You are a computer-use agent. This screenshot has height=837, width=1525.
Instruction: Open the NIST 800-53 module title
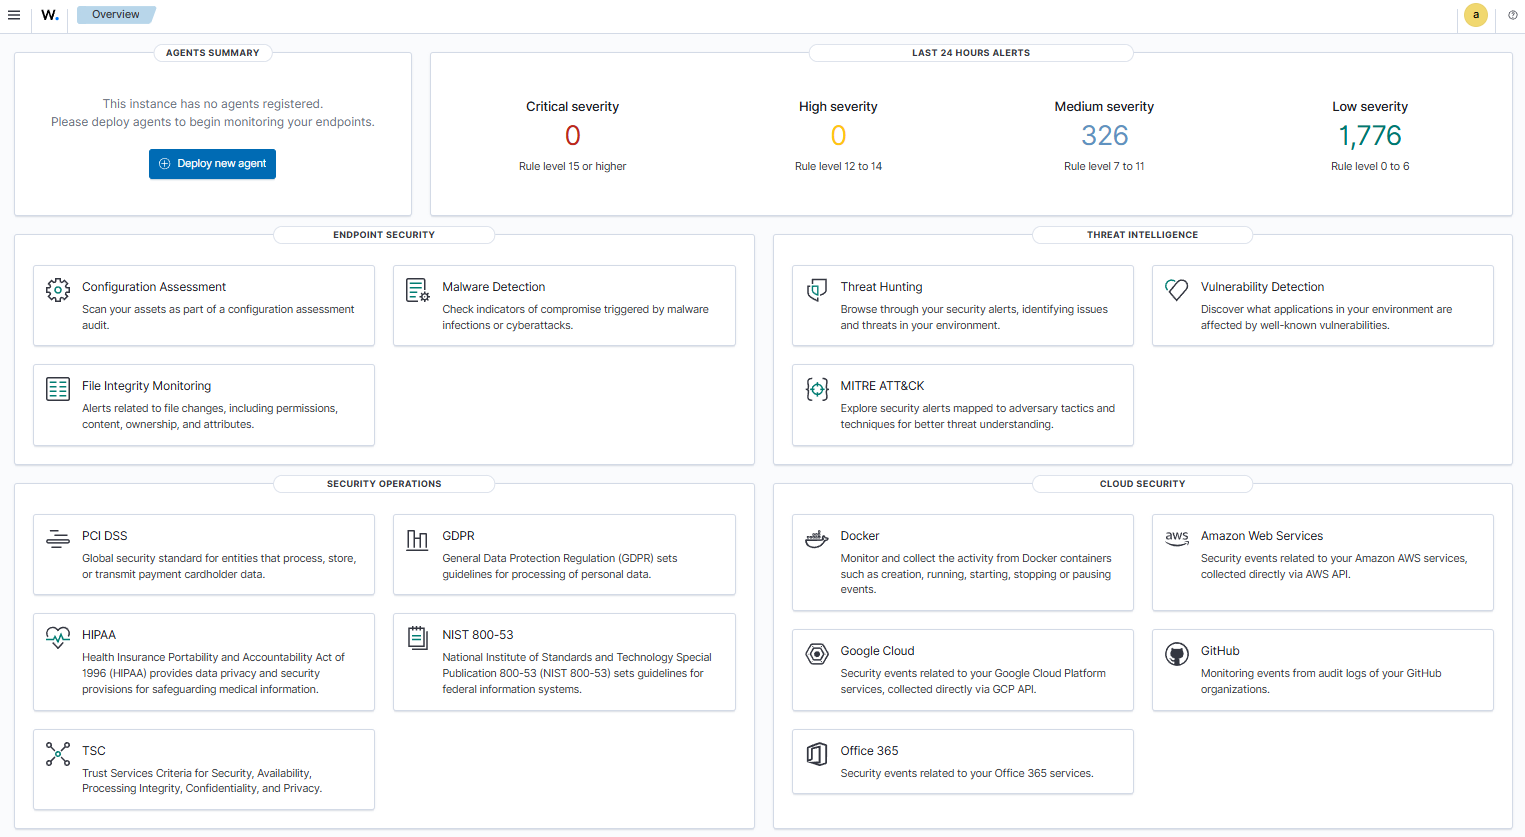click(x=478, y=635)
